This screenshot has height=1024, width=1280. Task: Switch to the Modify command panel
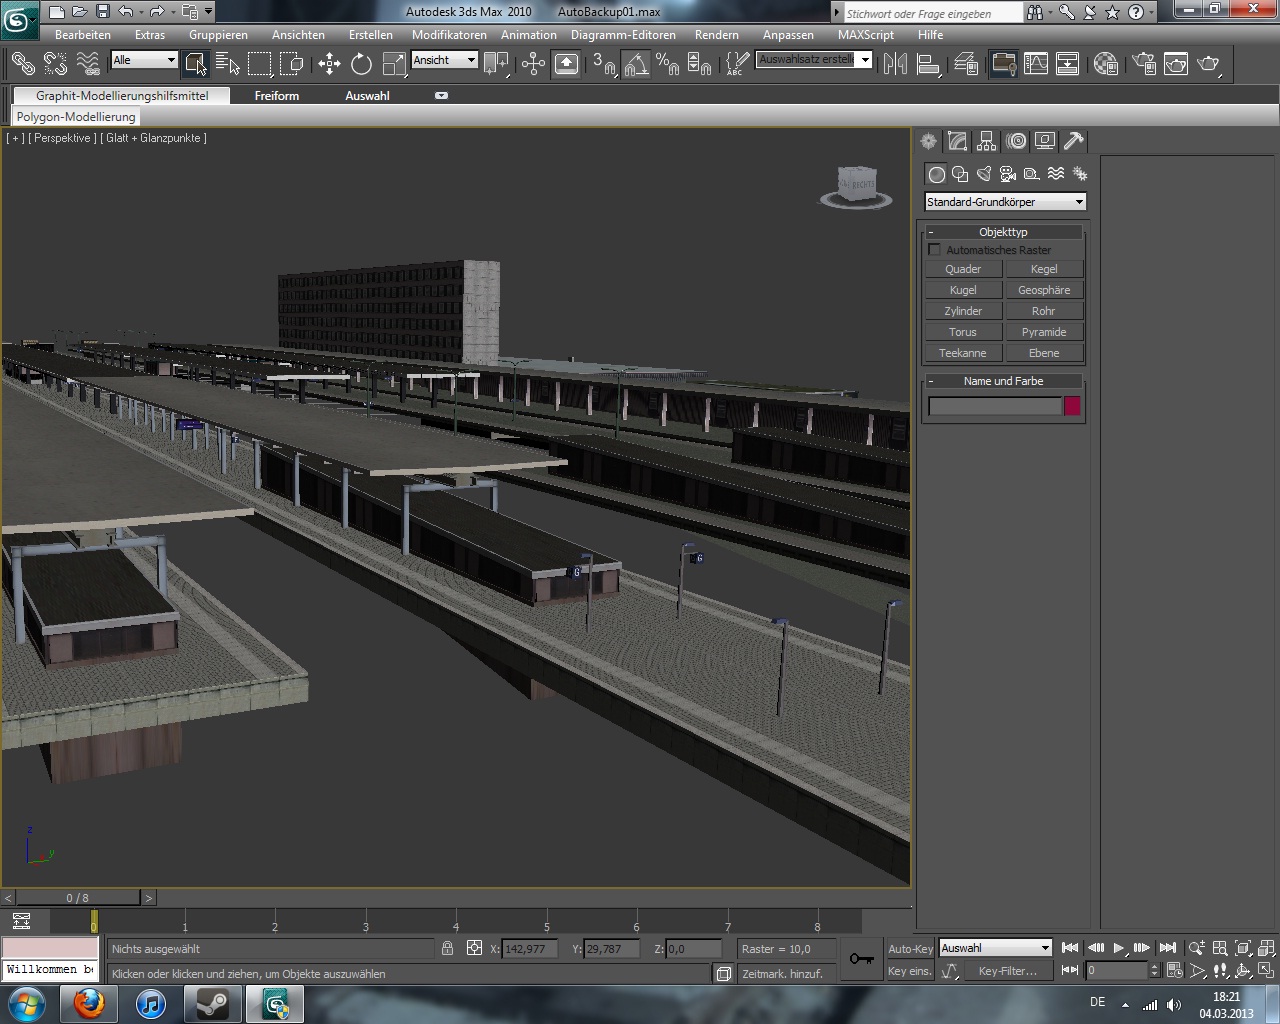pos(957,141)
